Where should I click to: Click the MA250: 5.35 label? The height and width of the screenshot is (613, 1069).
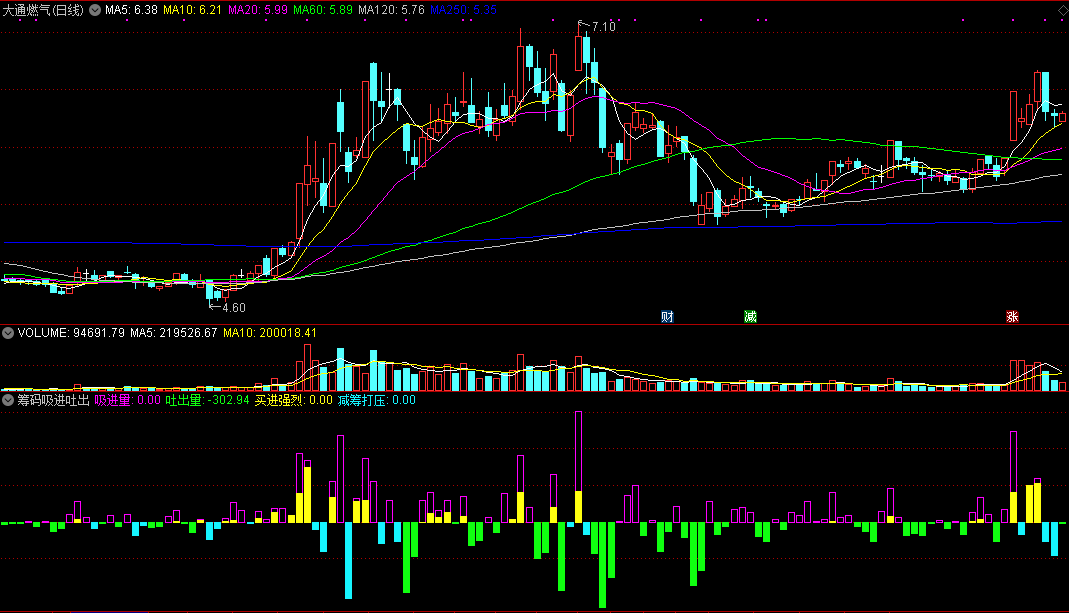pos(463,10)
